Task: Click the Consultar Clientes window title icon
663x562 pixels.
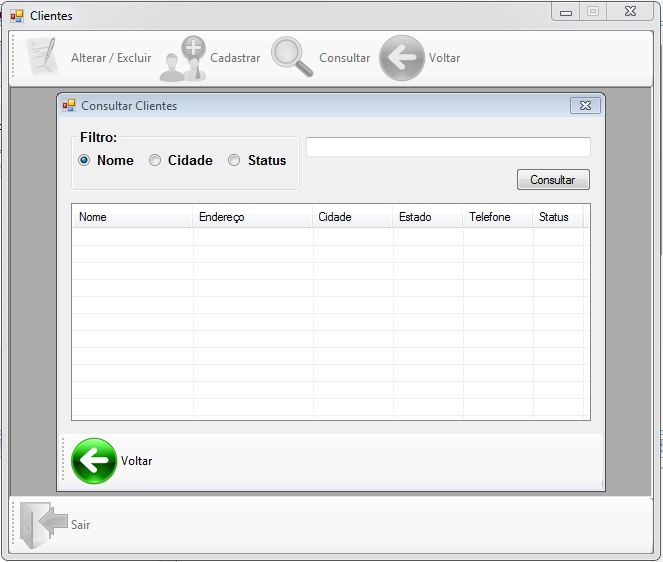Action: 69,105
